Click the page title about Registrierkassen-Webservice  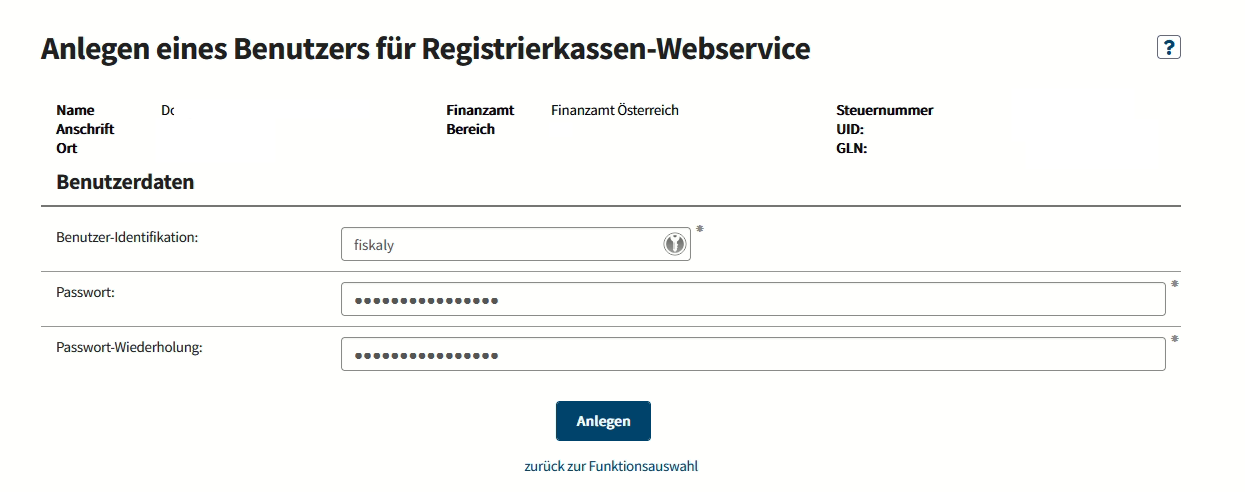coord(425,48)
